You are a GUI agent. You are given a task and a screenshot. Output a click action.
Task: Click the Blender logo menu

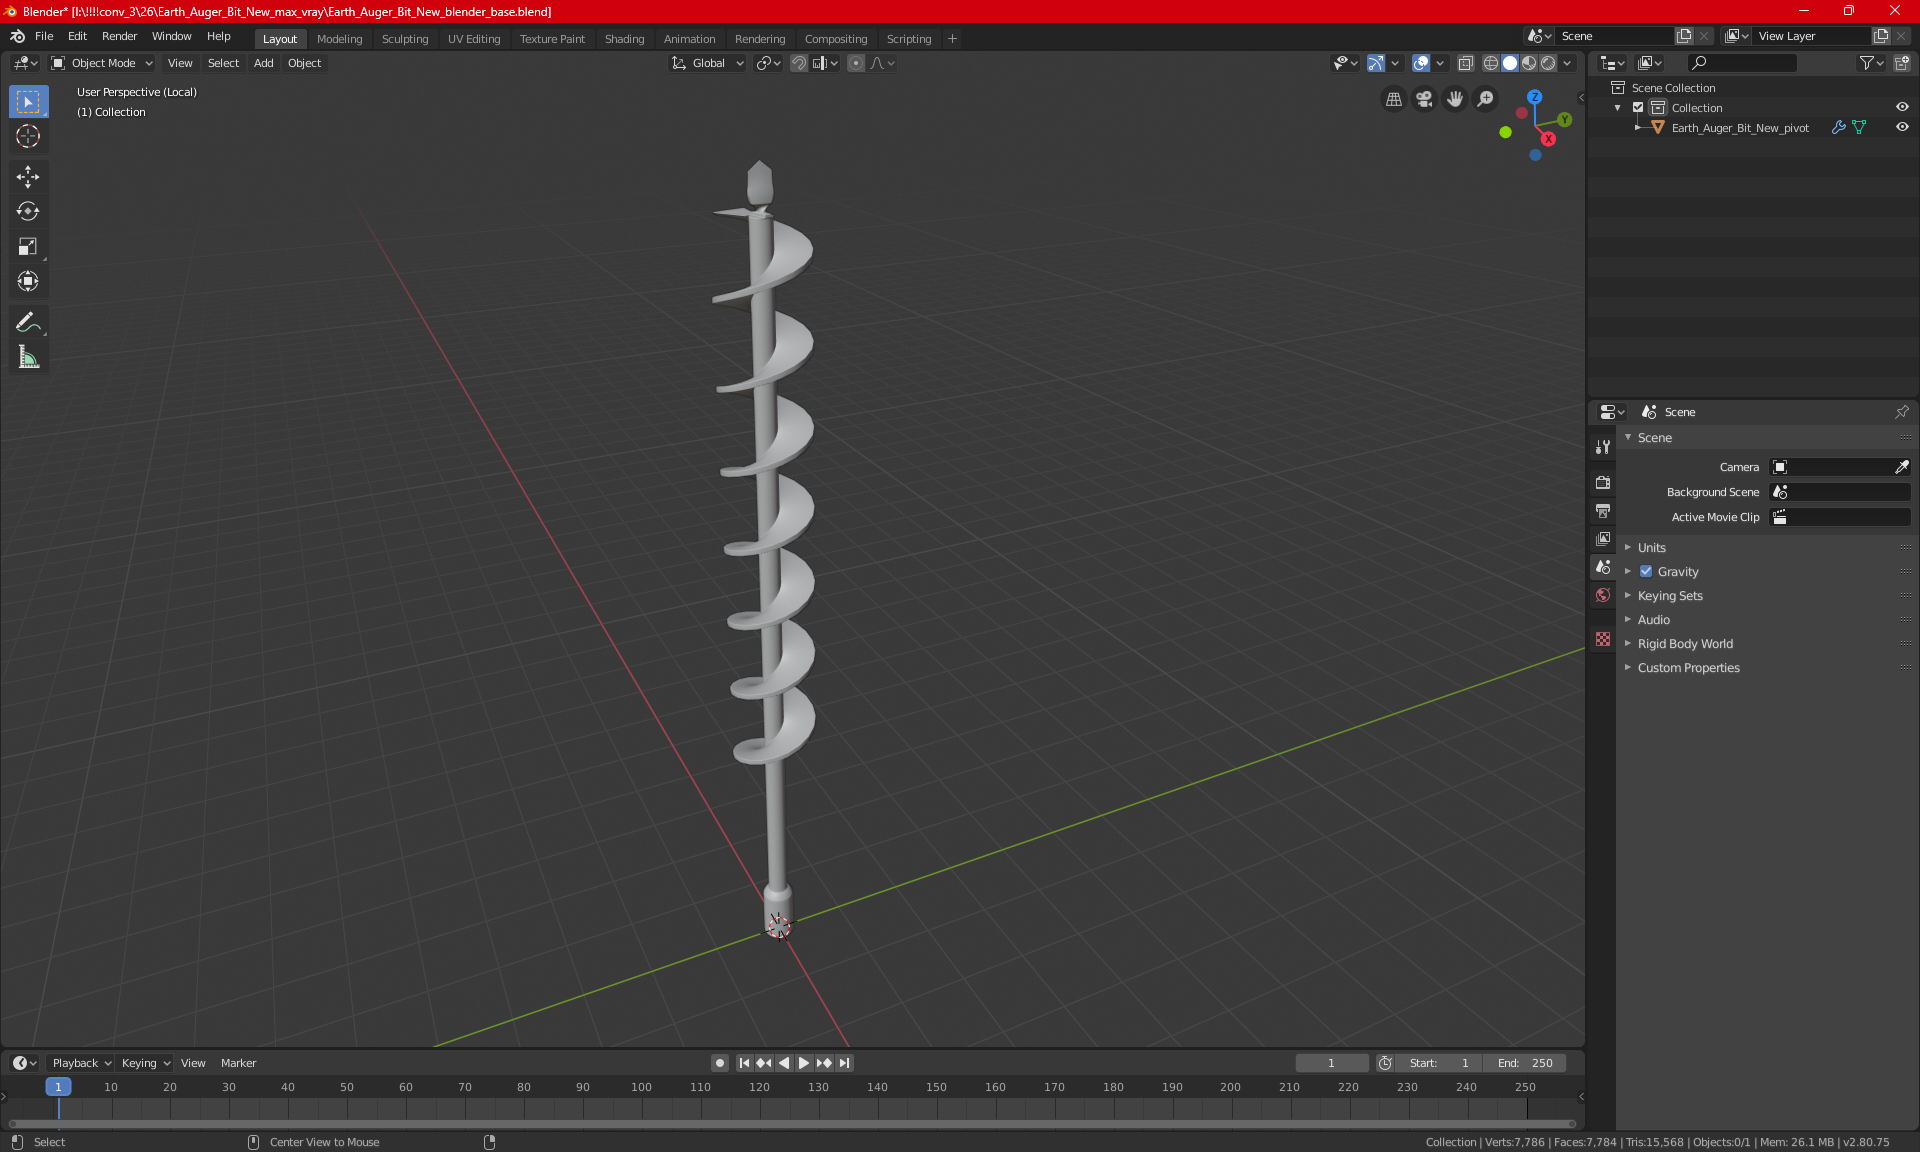click(x=17, y=36)
